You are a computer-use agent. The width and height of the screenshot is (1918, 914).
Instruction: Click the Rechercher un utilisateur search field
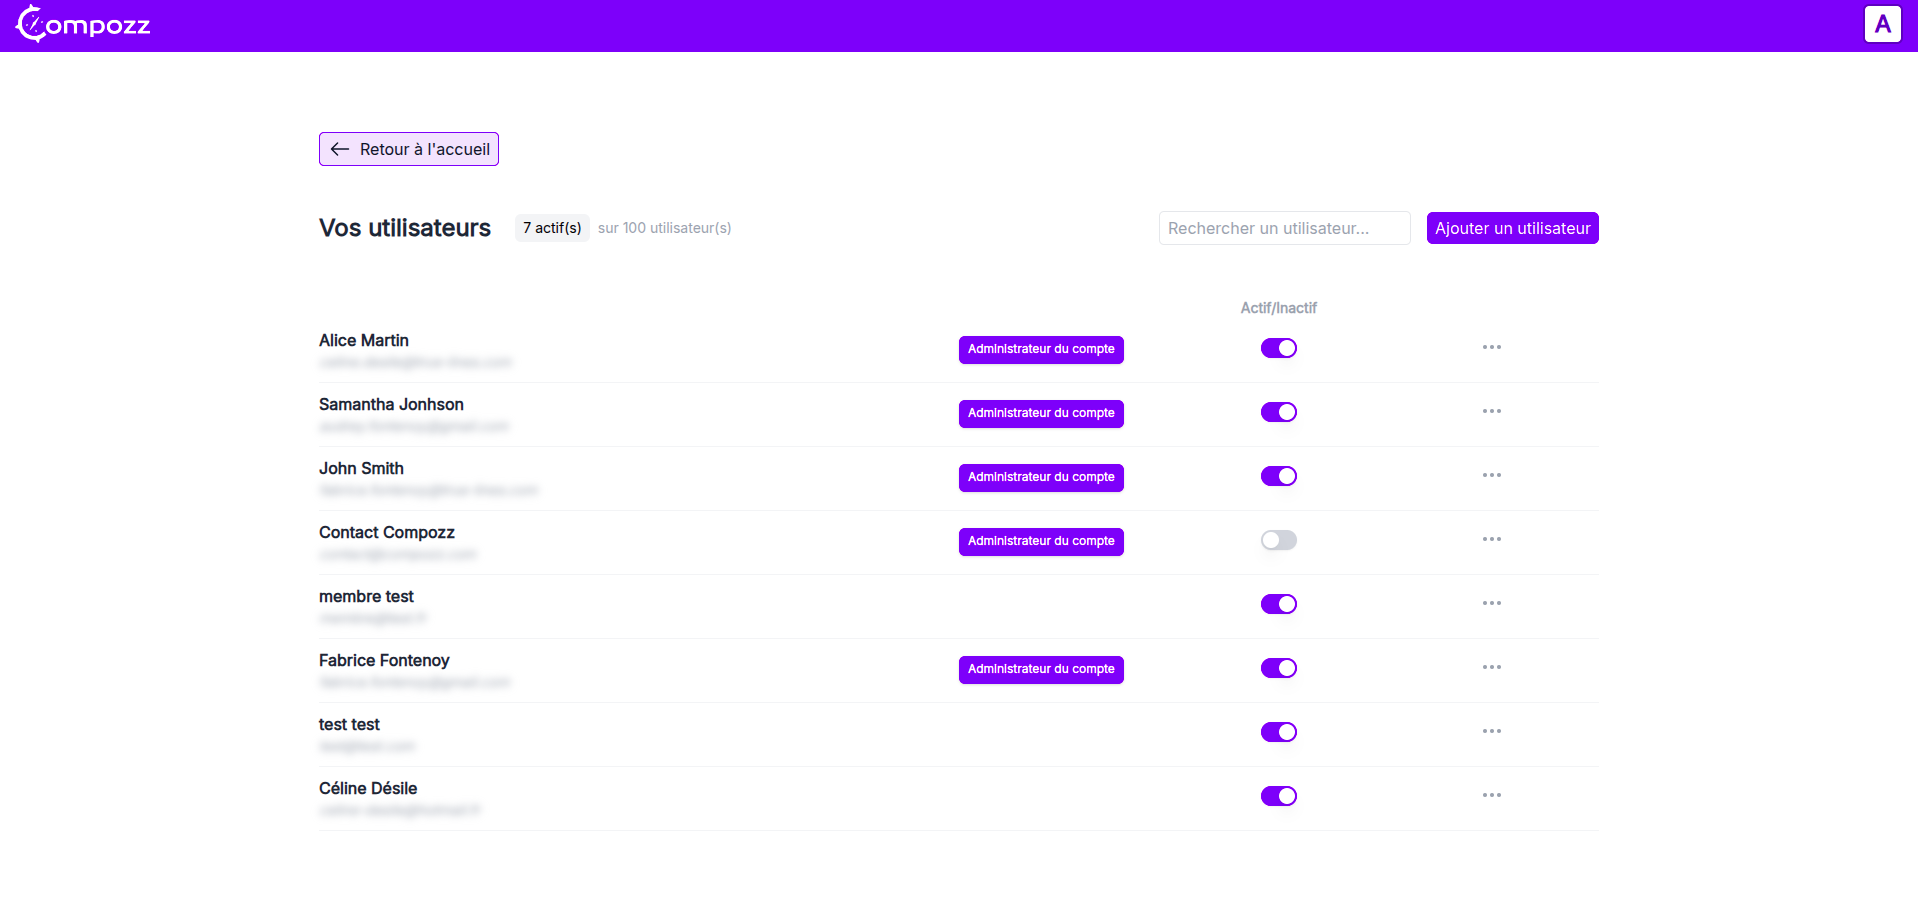[x=1284, y=228]
